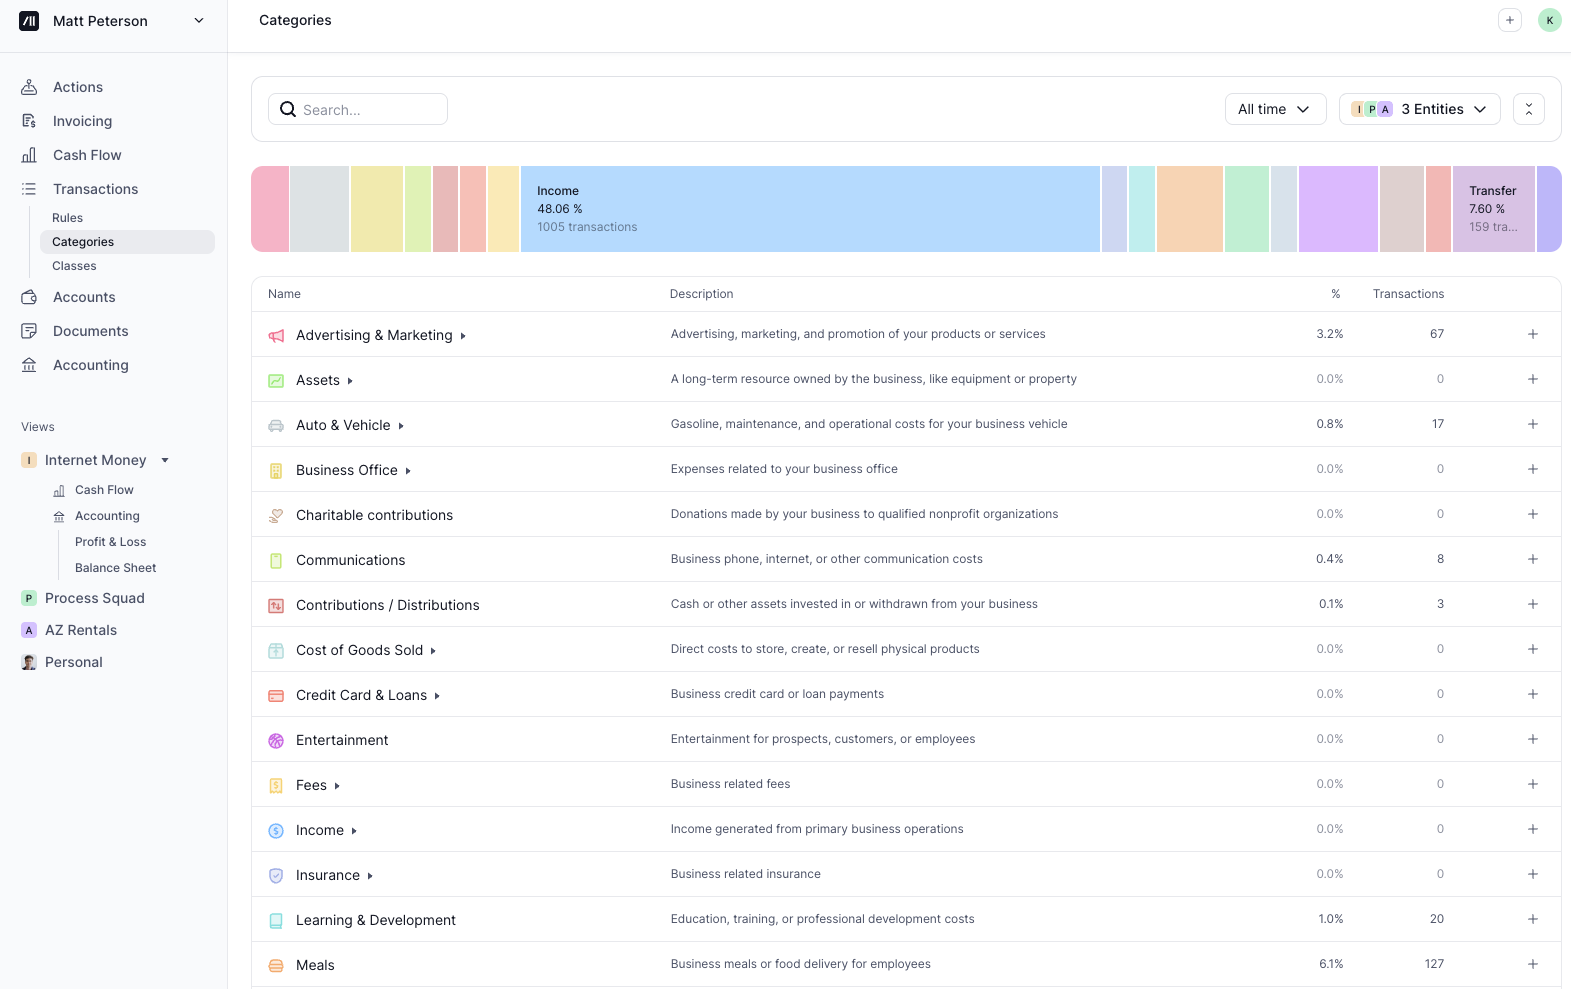Click the Documents icon in the sidebar

click(29, 331)
